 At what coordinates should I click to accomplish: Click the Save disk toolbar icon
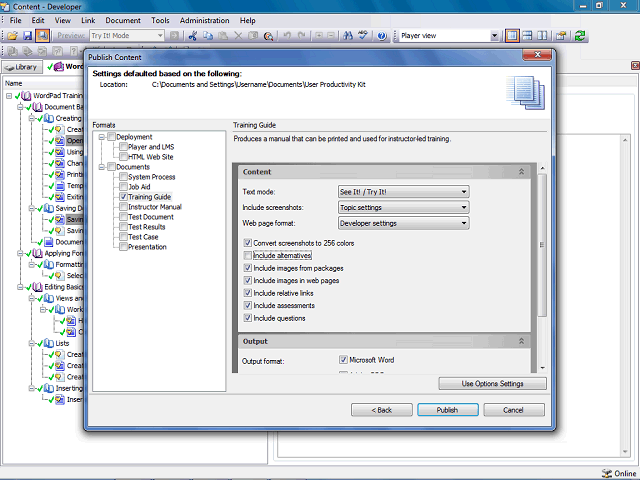[x=27, y=36]
